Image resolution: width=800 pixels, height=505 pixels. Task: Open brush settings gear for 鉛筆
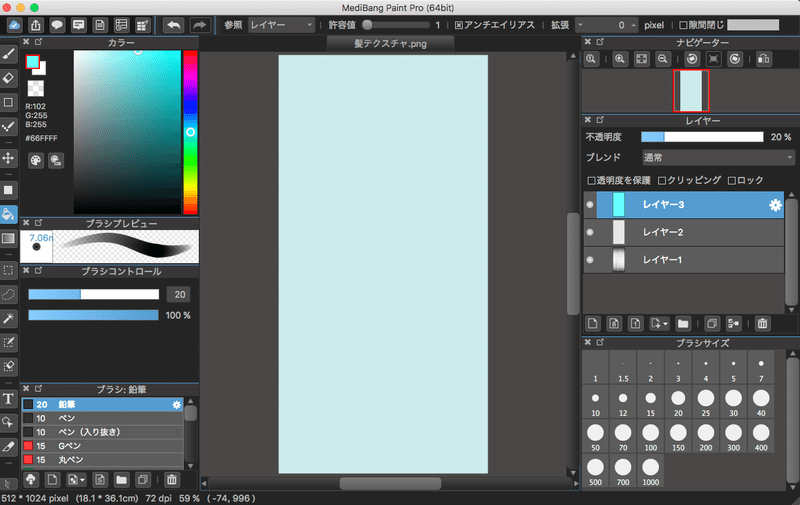click(x=177, y=405)
